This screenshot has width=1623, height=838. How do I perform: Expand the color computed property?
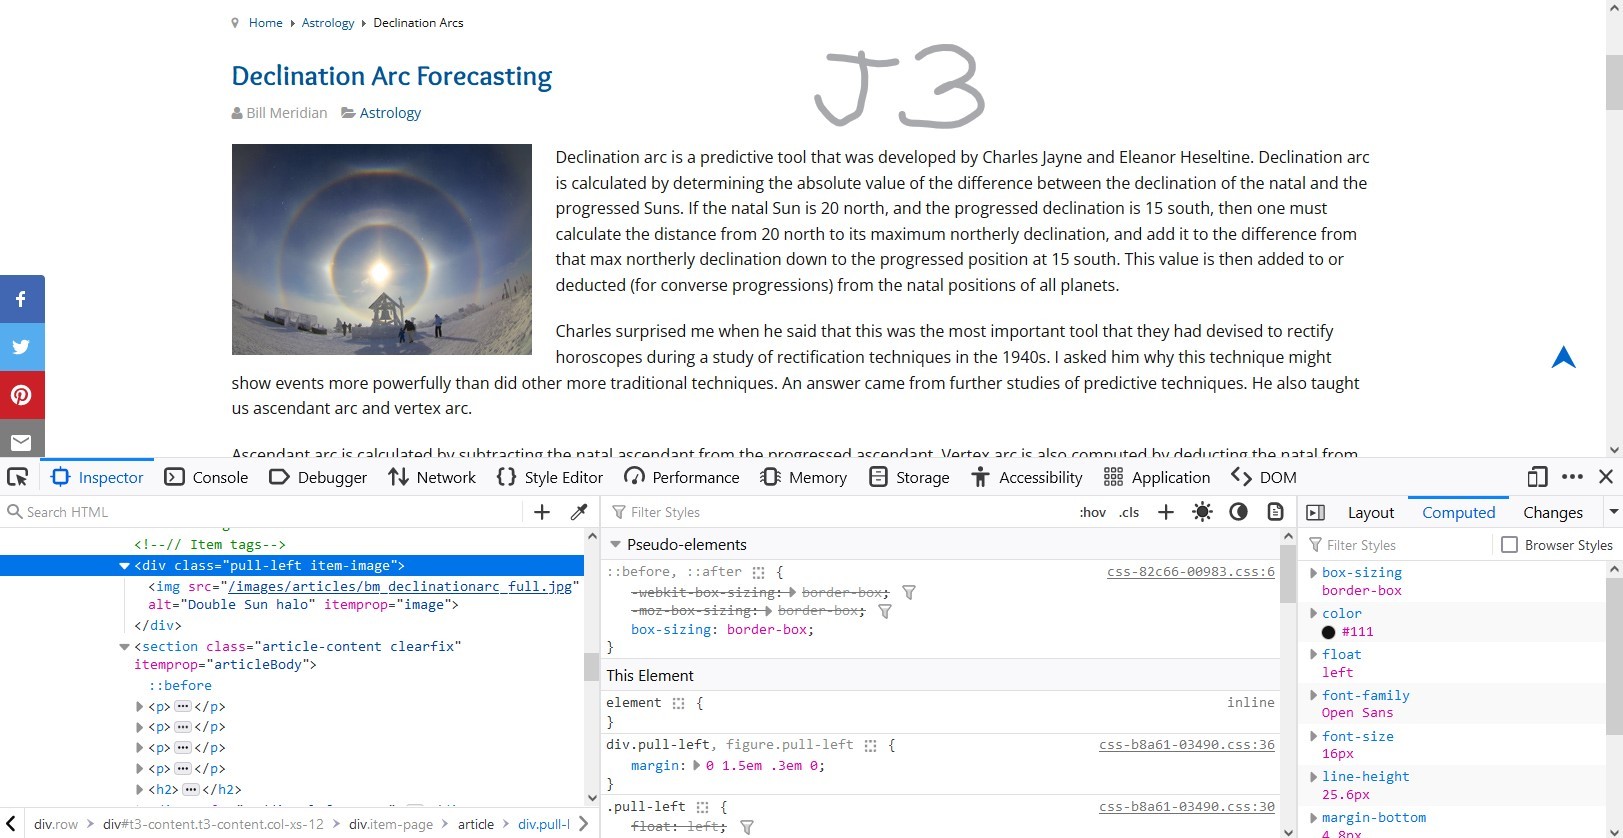pos(1314,614)
